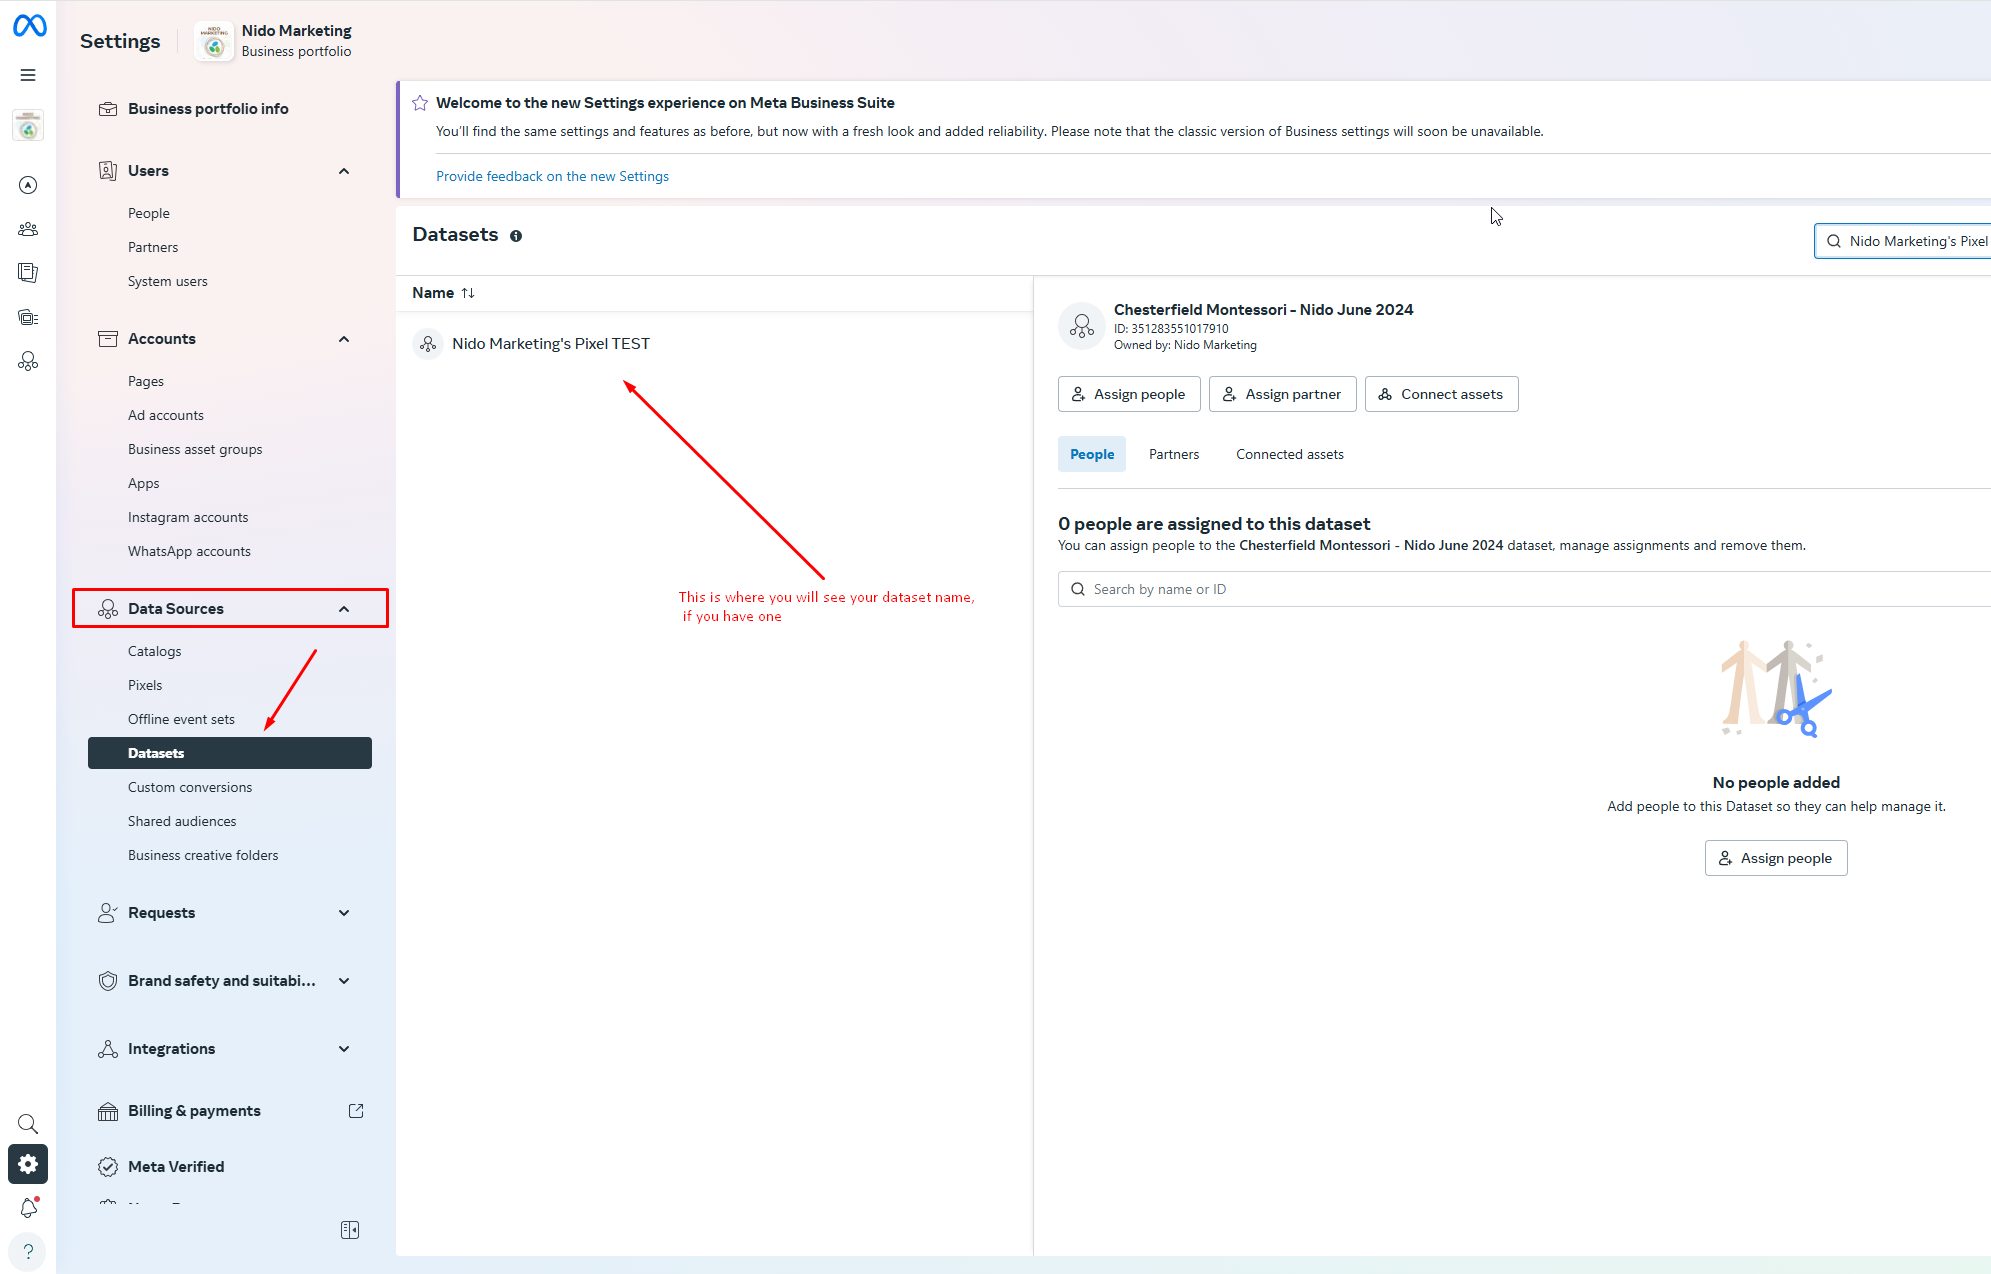Select the Nido Marketing's Pixel TEST row
The height and width of the screenshot is (1274, 1991).
click(714, 344)
